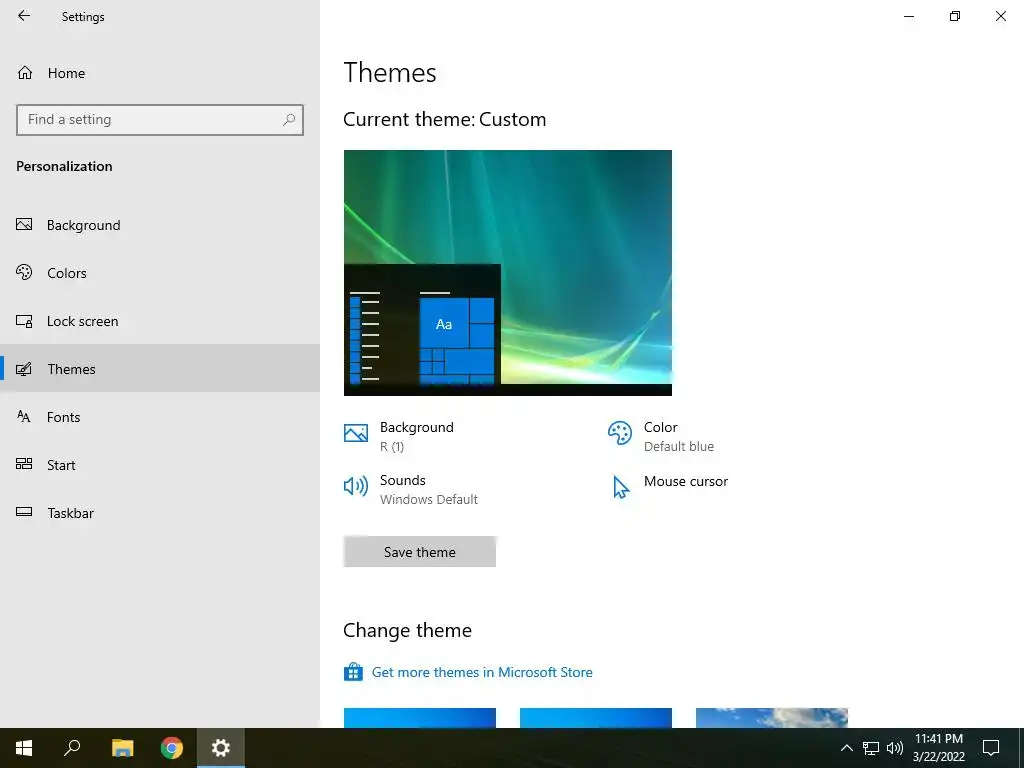Open the Start personalization page
1024x768 pixels.
tap(160, 465)
